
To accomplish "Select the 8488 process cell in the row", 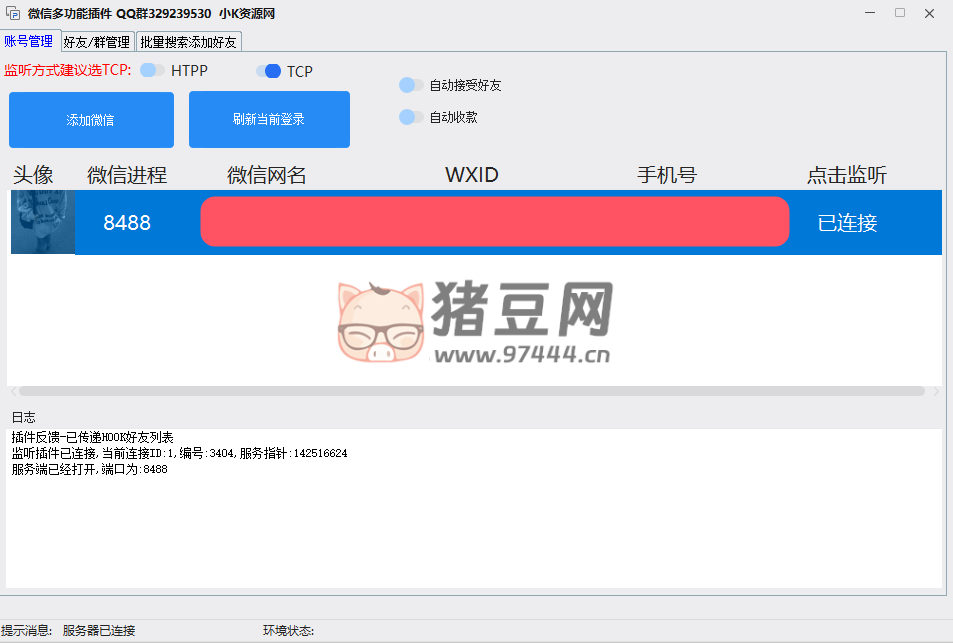I will 127,223.
